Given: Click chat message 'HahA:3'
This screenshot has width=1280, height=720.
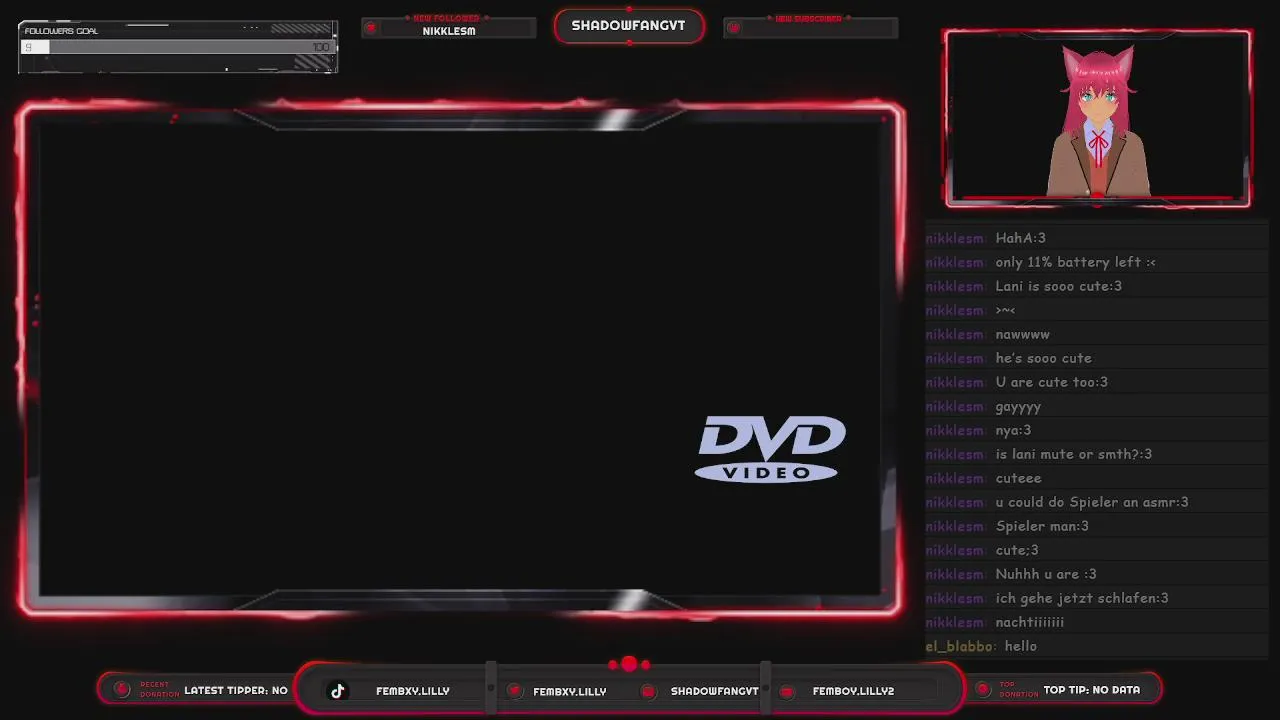Looking at the screenshot, I should (1021, 238).
